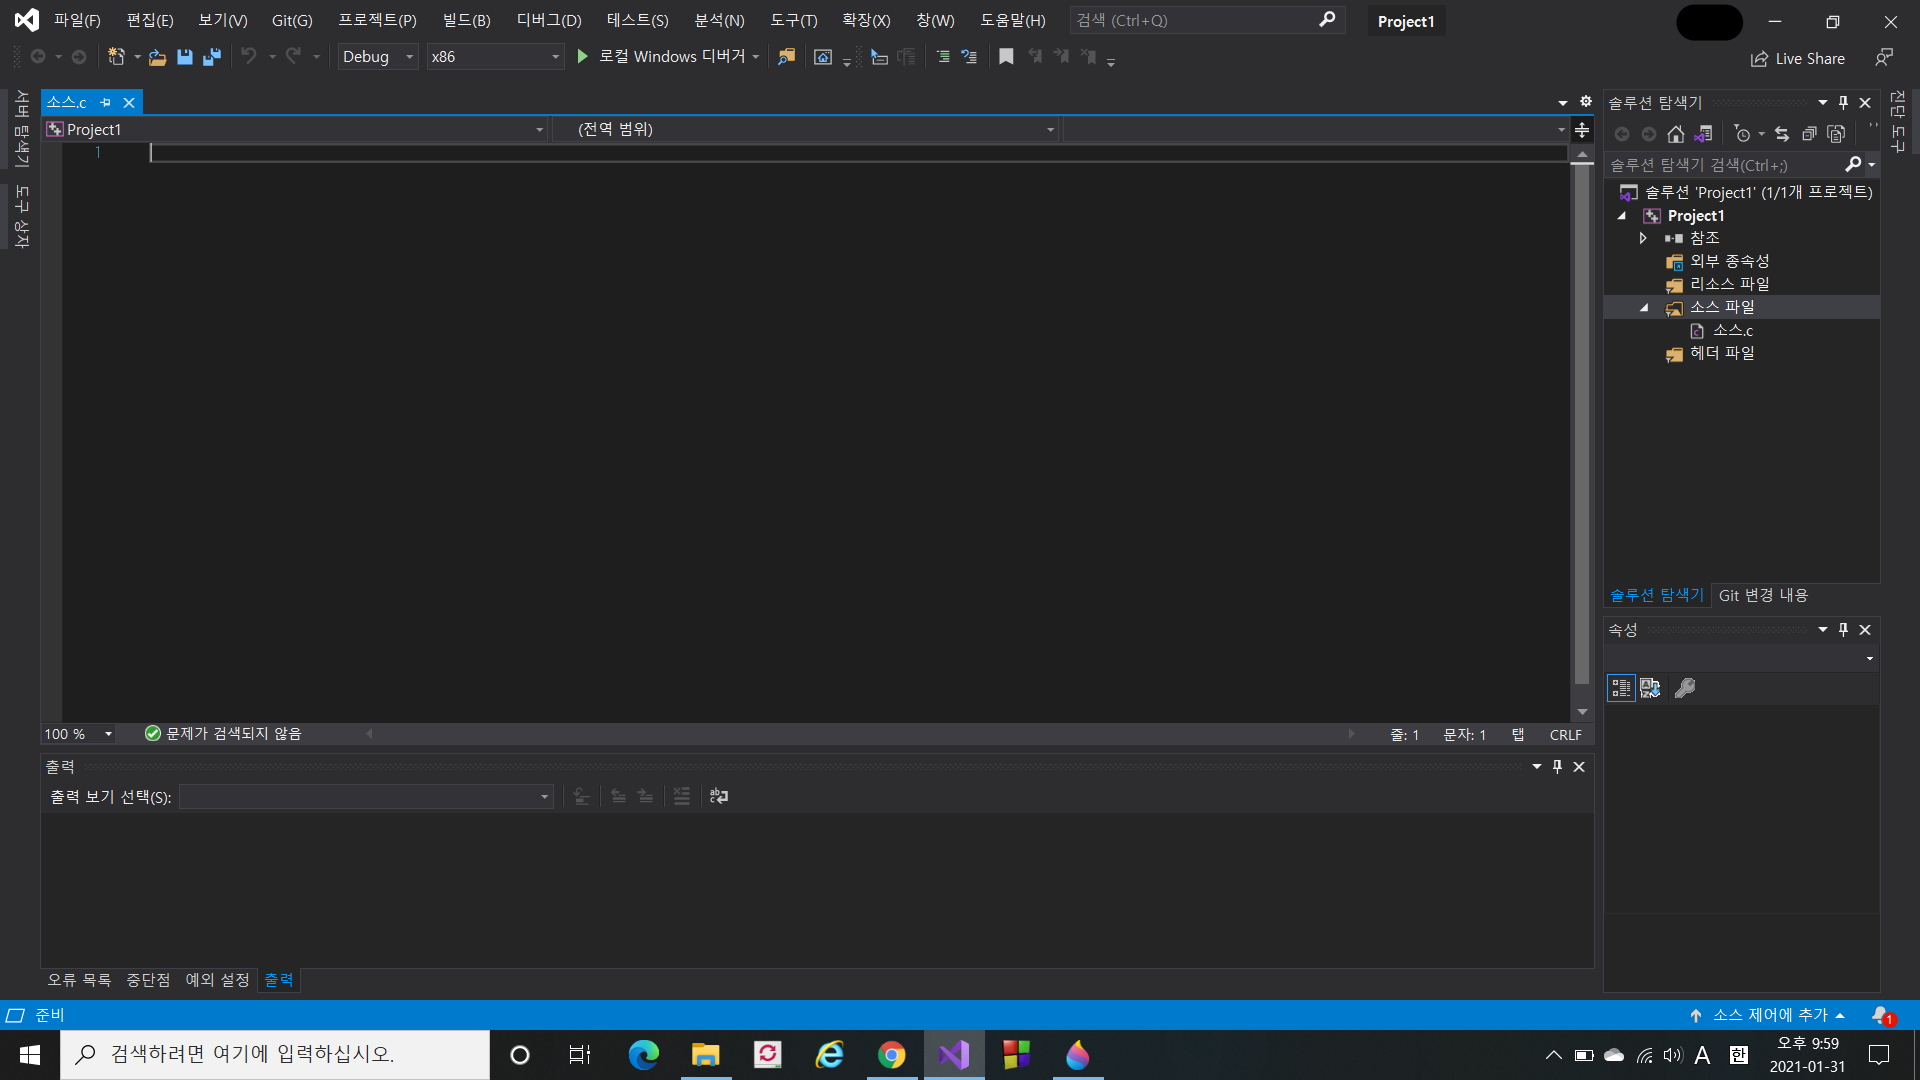
Task: Open debugger target dropdown arrow next to 디버거
Action: point(755,57)
